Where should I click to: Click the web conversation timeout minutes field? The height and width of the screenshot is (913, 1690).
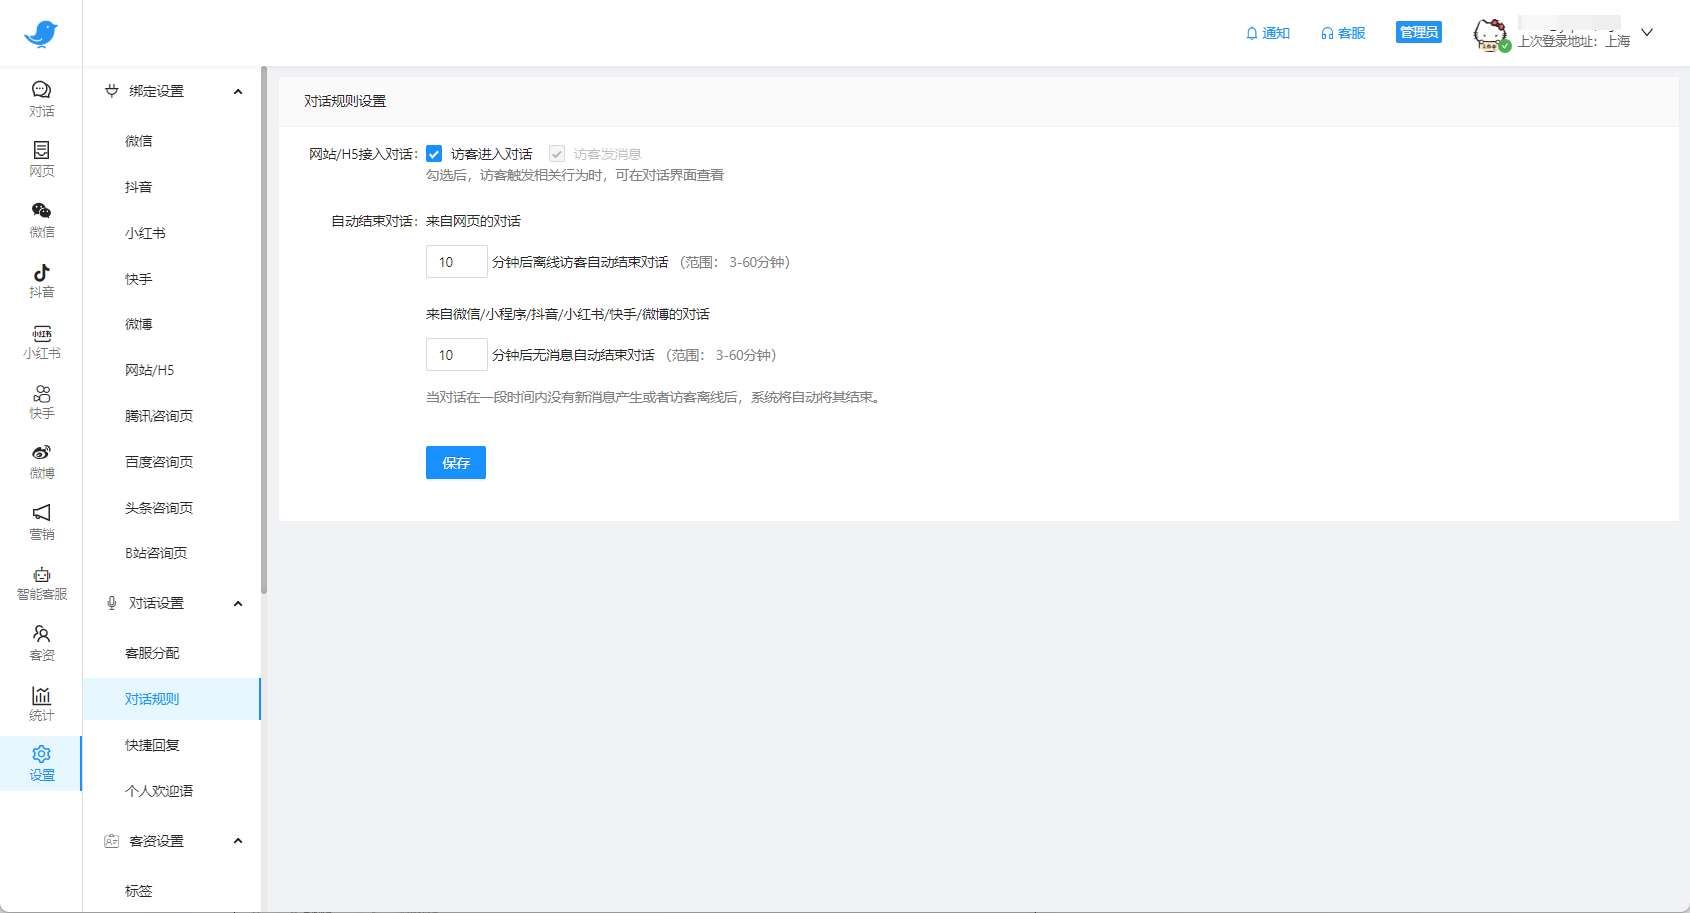[x=456, y=262]
